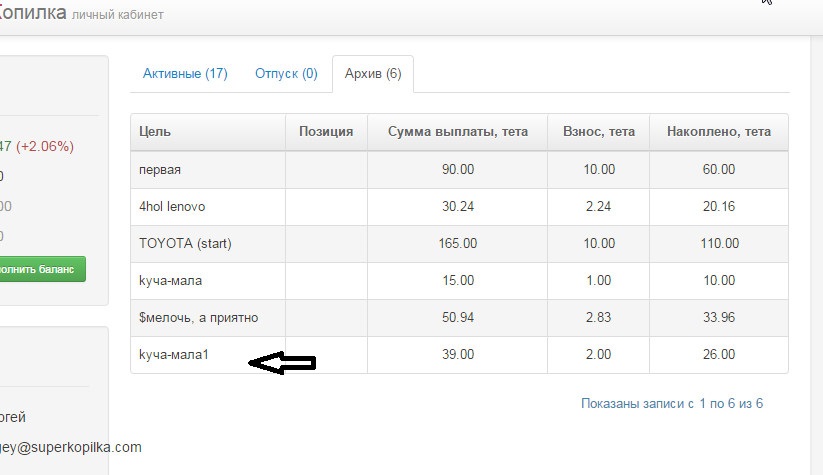Screen dimensions: 823x475
Task: Select the 4hol lenovo goal row
Action: 459,207
